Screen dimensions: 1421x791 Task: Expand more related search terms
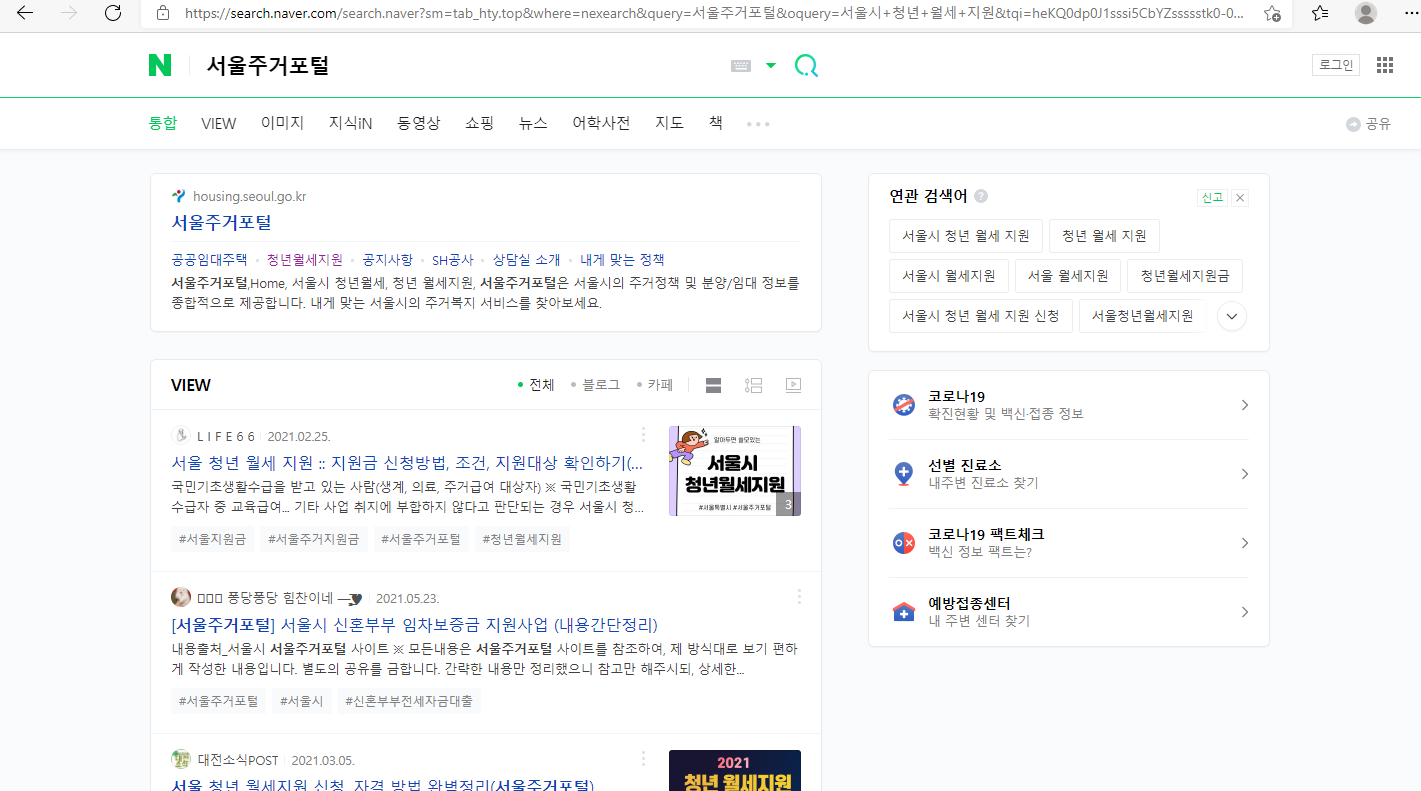pos(1232,316)
